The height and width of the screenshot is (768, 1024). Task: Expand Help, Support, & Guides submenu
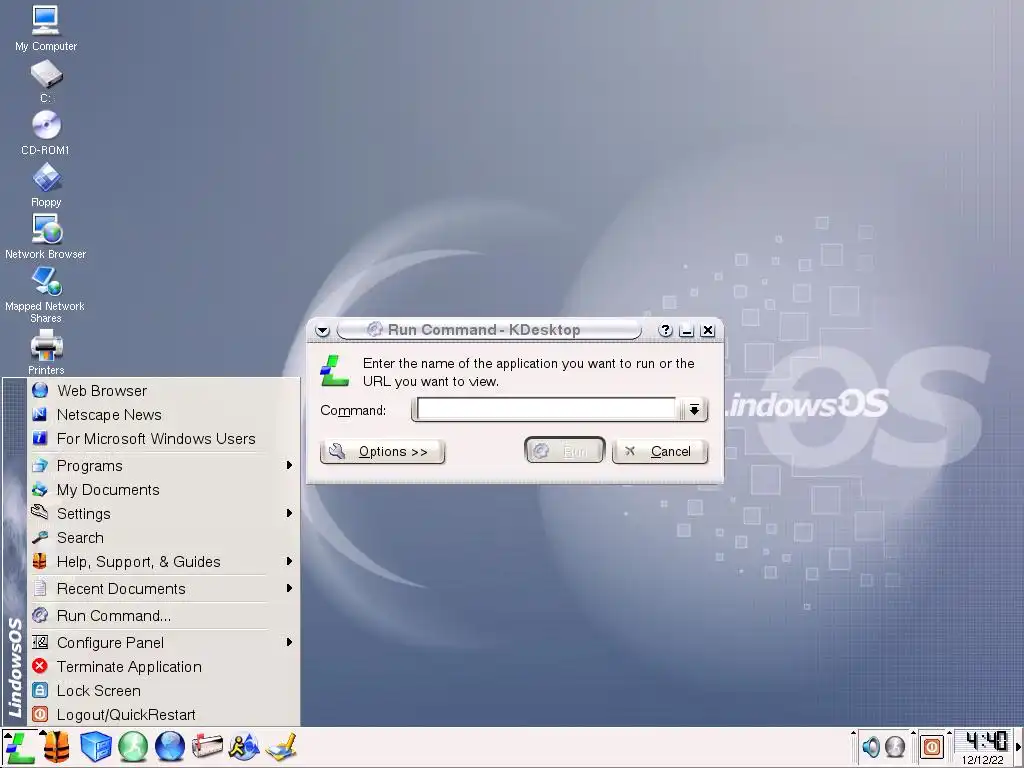164,562
